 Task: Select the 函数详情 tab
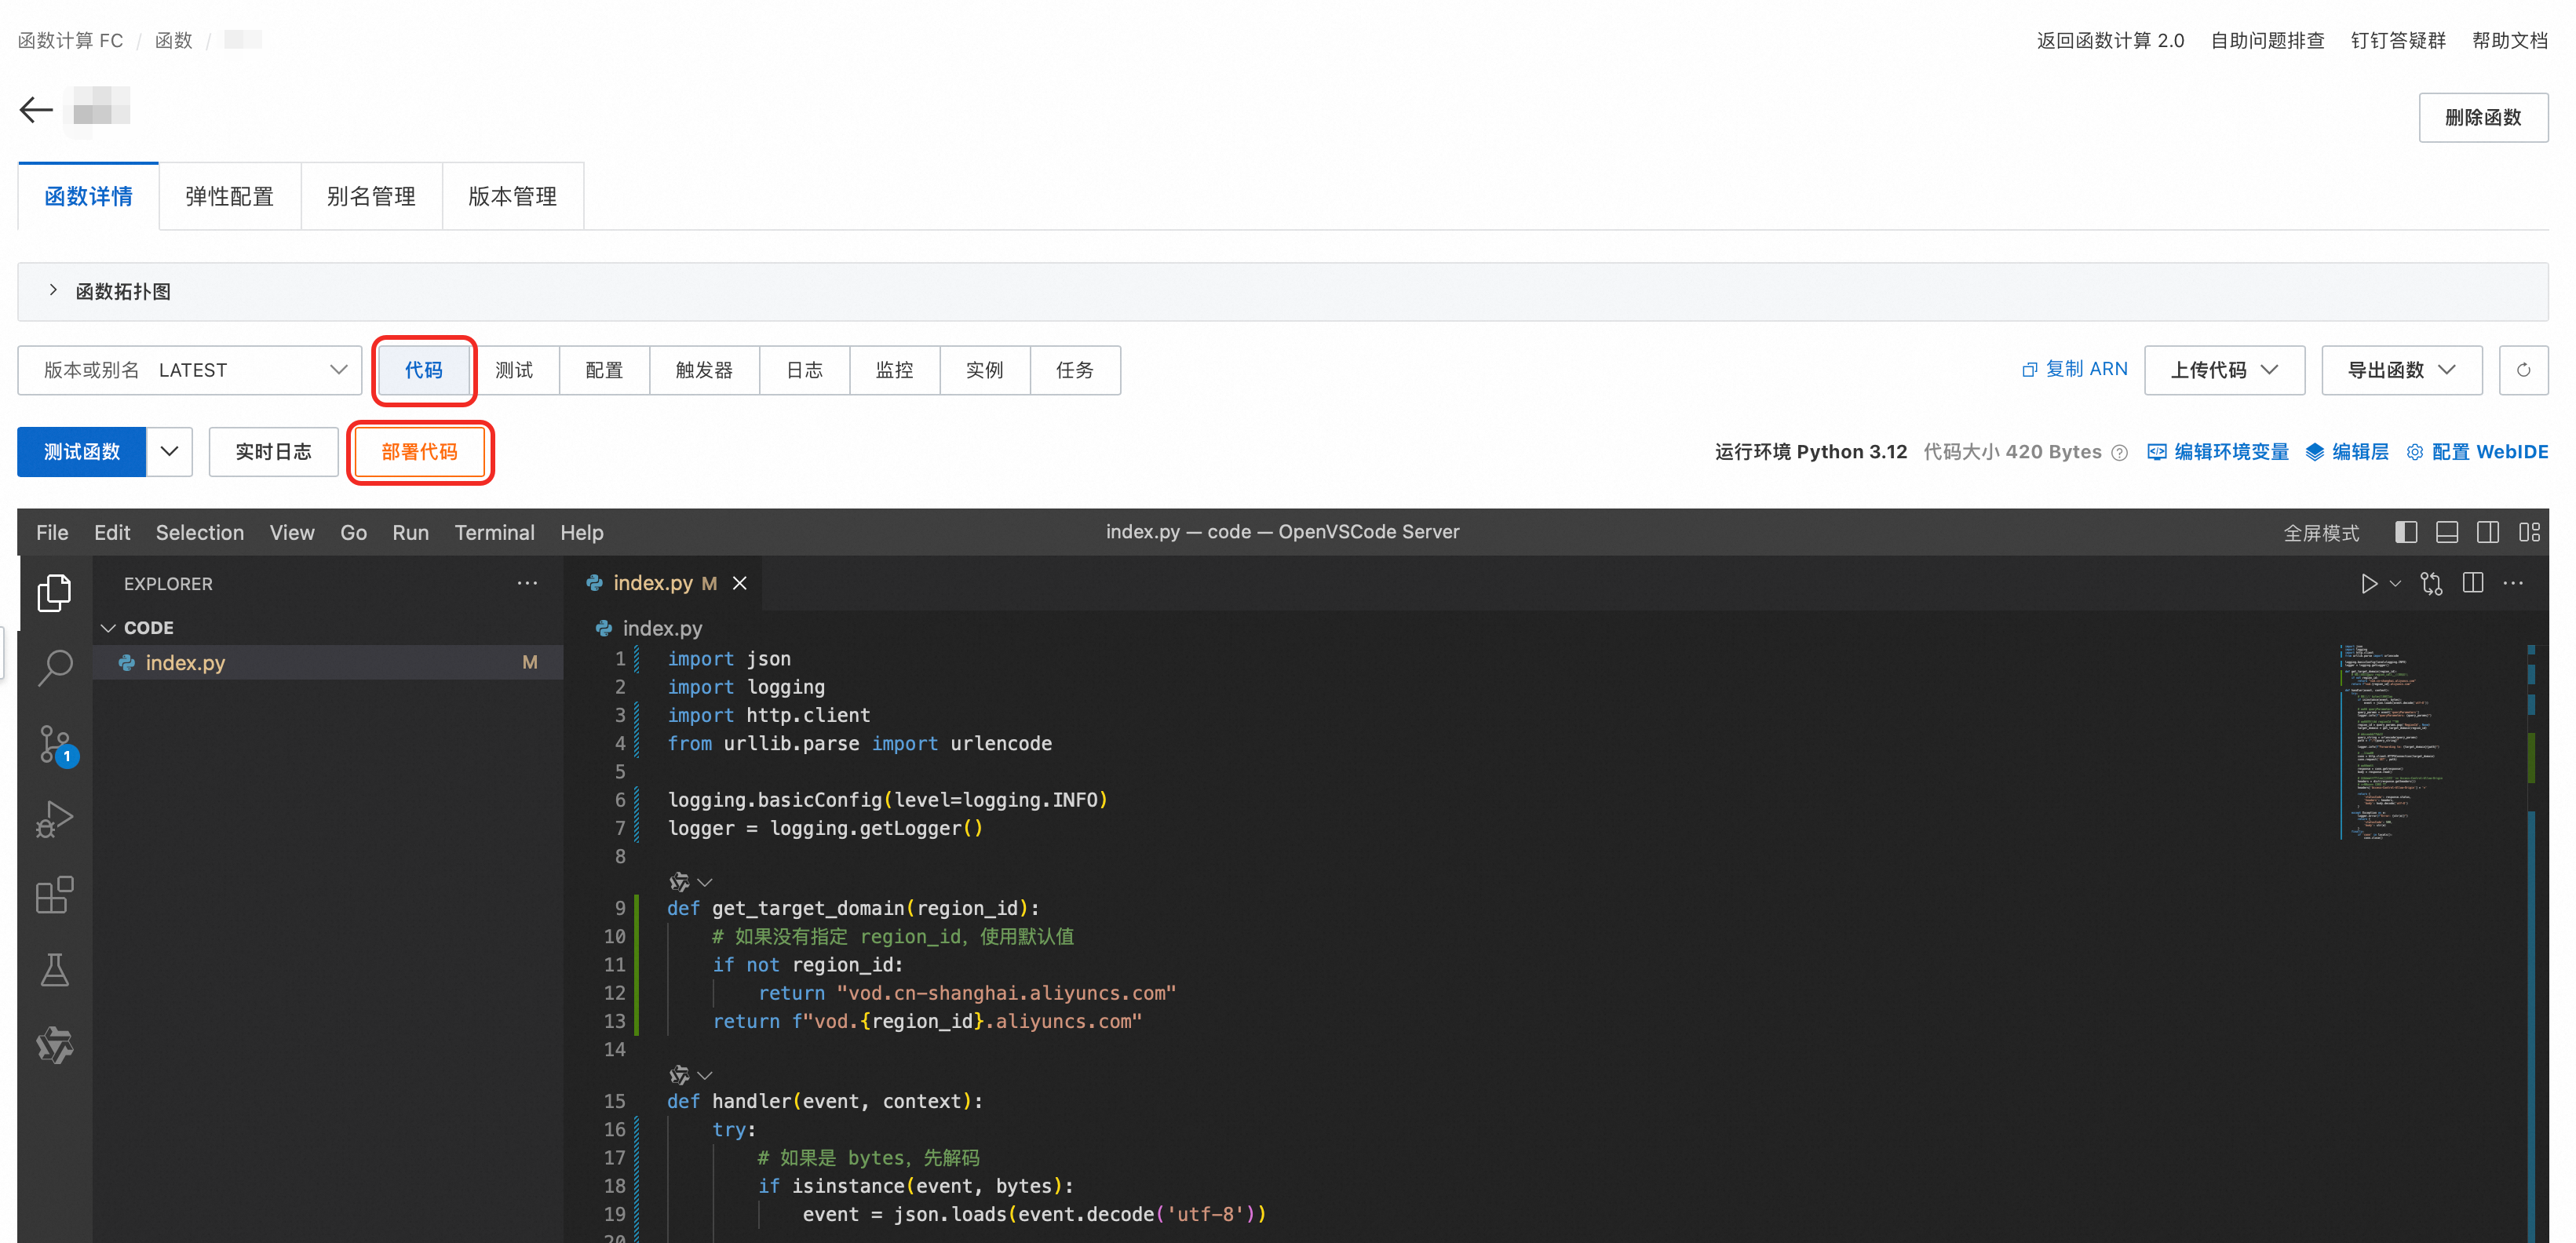88,196
